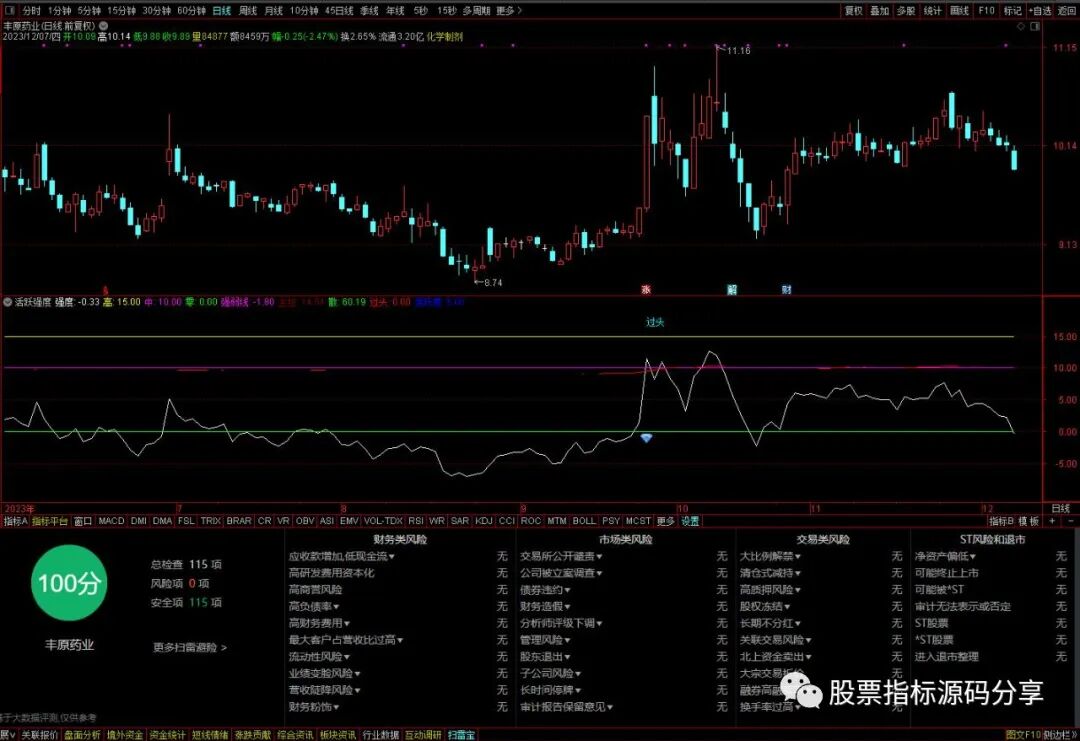Add stock via +自选 button
1080x741 pixels.
(x=1040, y=10)
